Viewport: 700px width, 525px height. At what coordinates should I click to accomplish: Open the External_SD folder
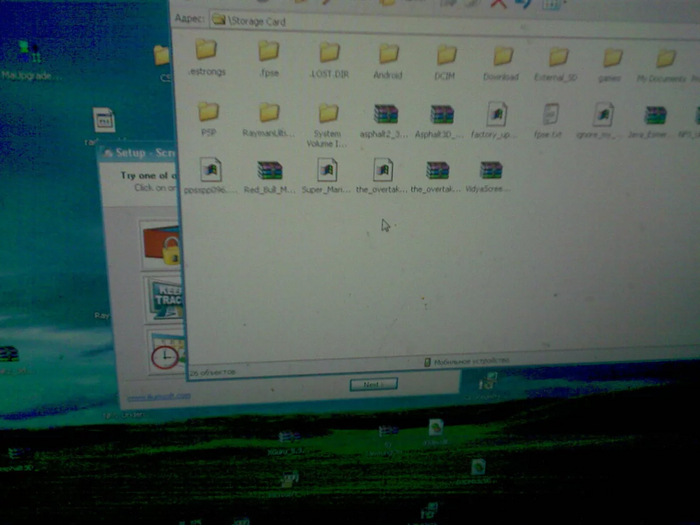coord(556,65)
